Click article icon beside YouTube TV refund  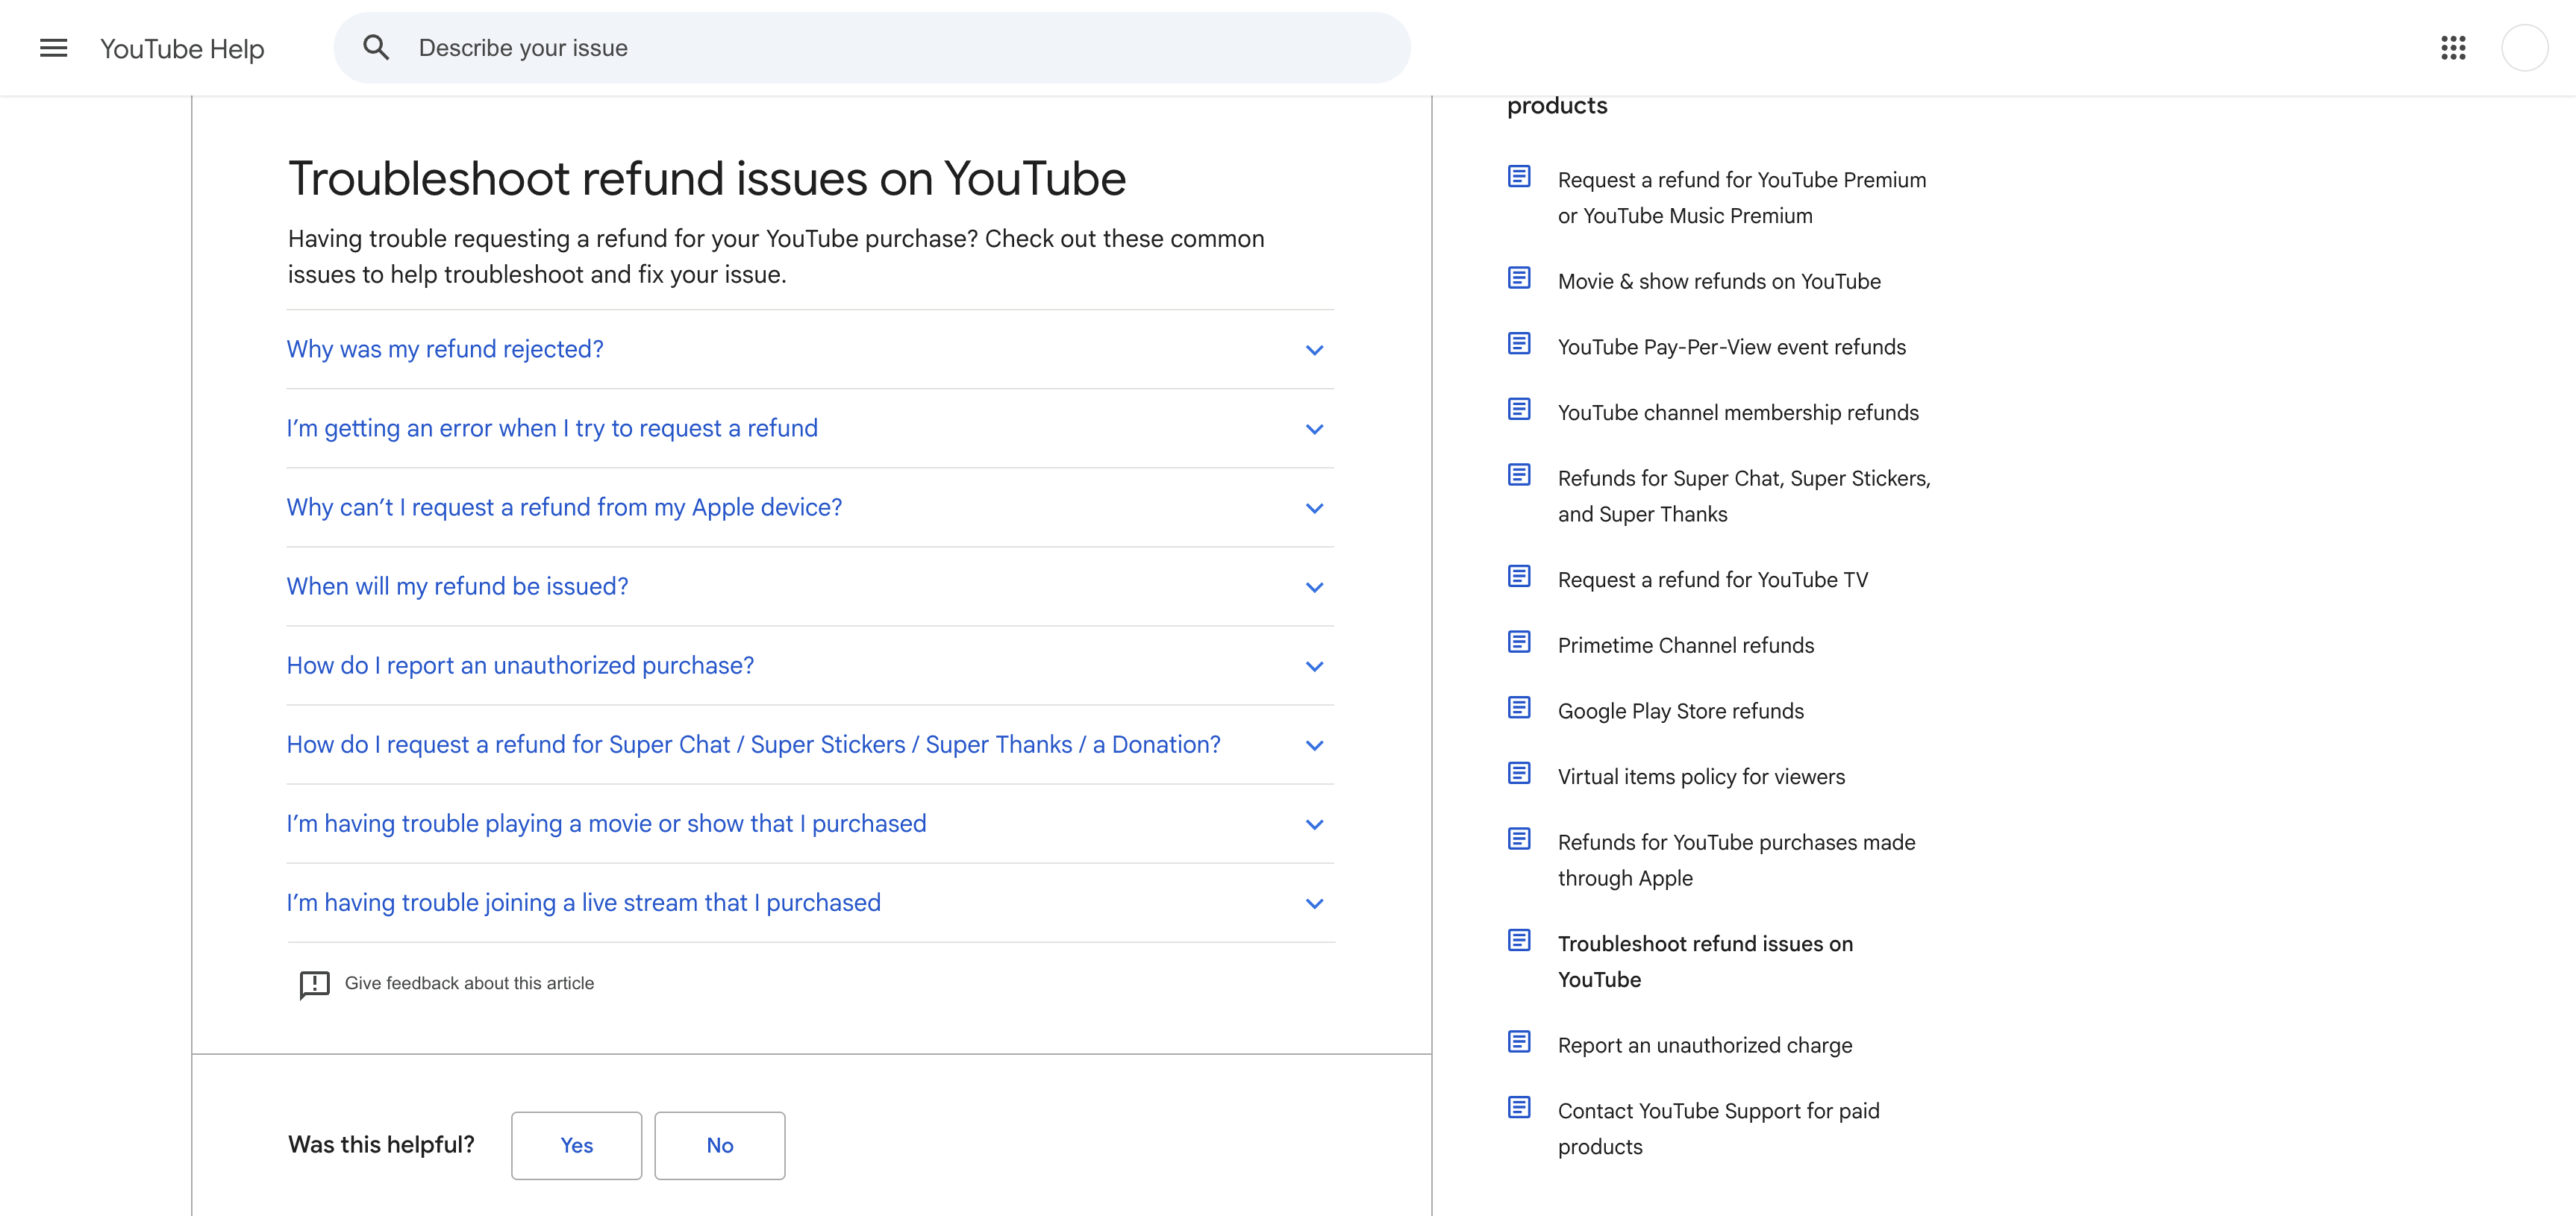[x=1519, y=577]
